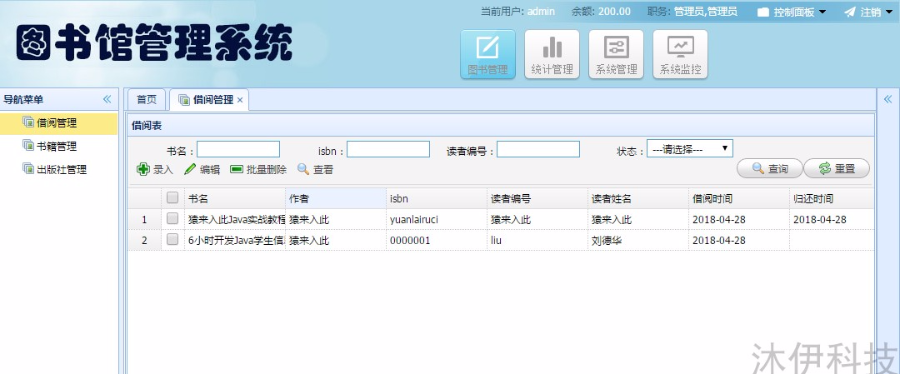Focus the 读者编号 input field
Viewport: 900px width, 374px height.
click(x=538, y=149)
